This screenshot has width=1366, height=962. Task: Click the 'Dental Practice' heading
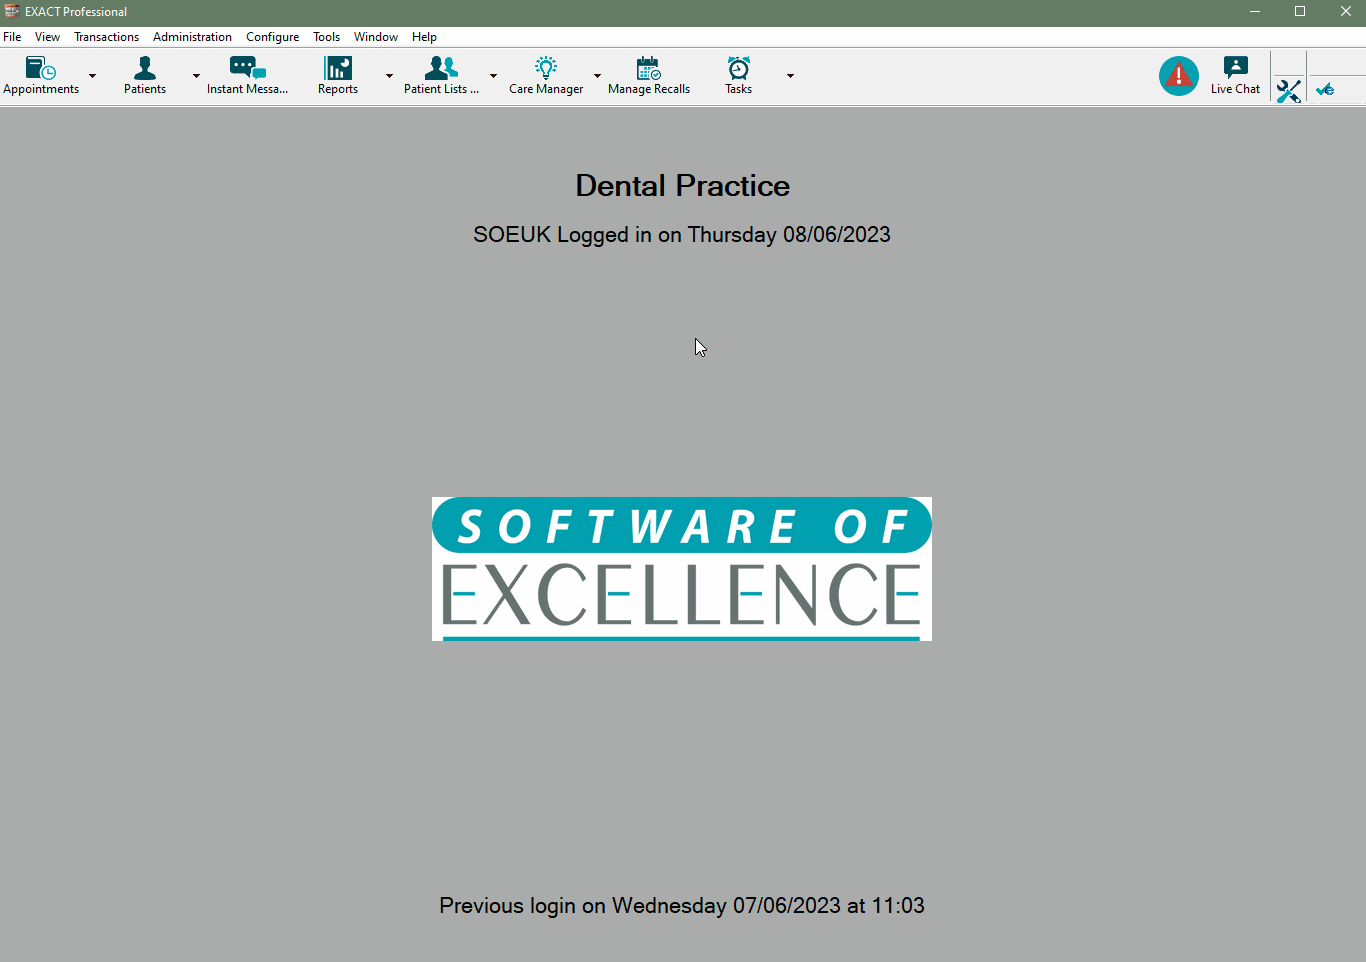coord(682,186)
